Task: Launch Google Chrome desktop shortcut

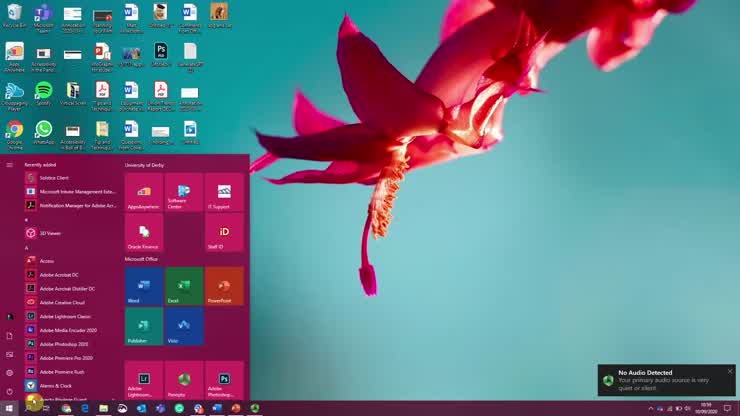Action: tap(14, 132)
